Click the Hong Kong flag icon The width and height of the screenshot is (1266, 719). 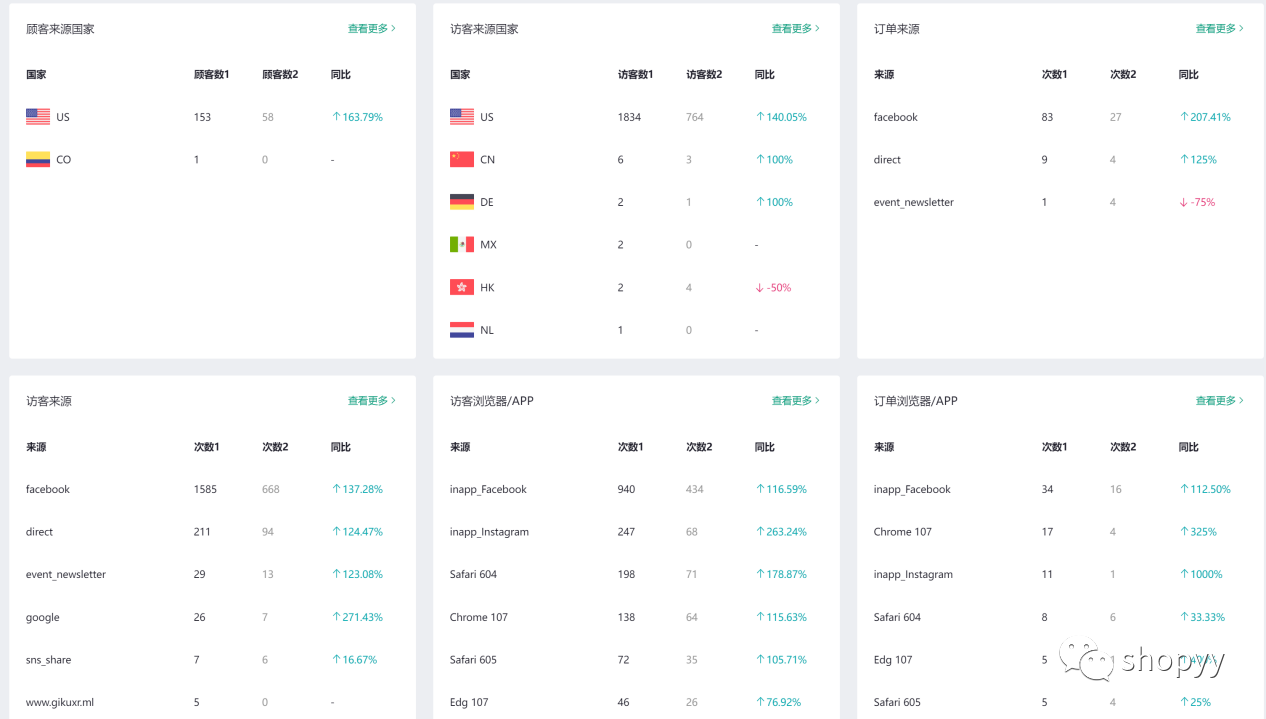click(x=462, y=288)
